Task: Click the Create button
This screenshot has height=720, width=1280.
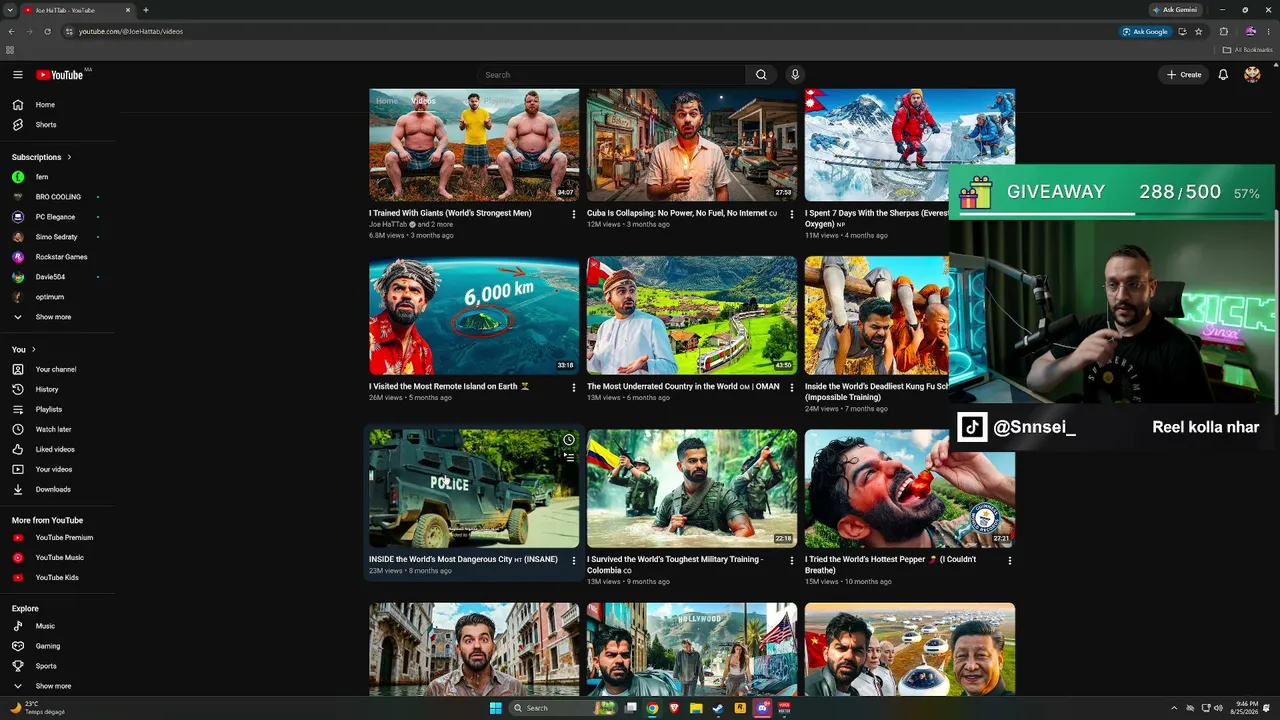Action: point(1184,75)
